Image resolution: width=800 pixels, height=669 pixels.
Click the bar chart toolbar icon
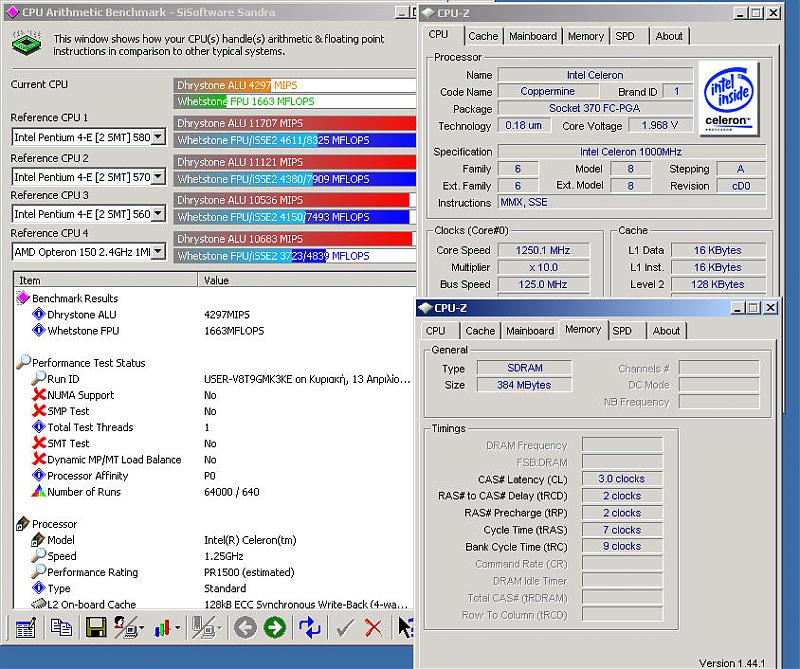[162, 628]
